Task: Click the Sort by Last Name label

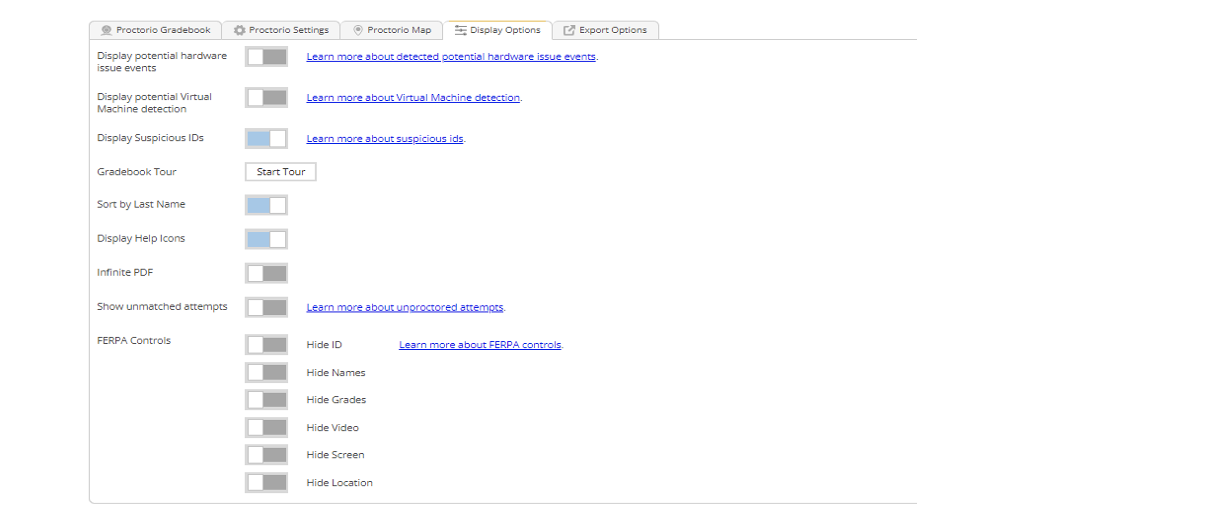Action: (141, 204)
